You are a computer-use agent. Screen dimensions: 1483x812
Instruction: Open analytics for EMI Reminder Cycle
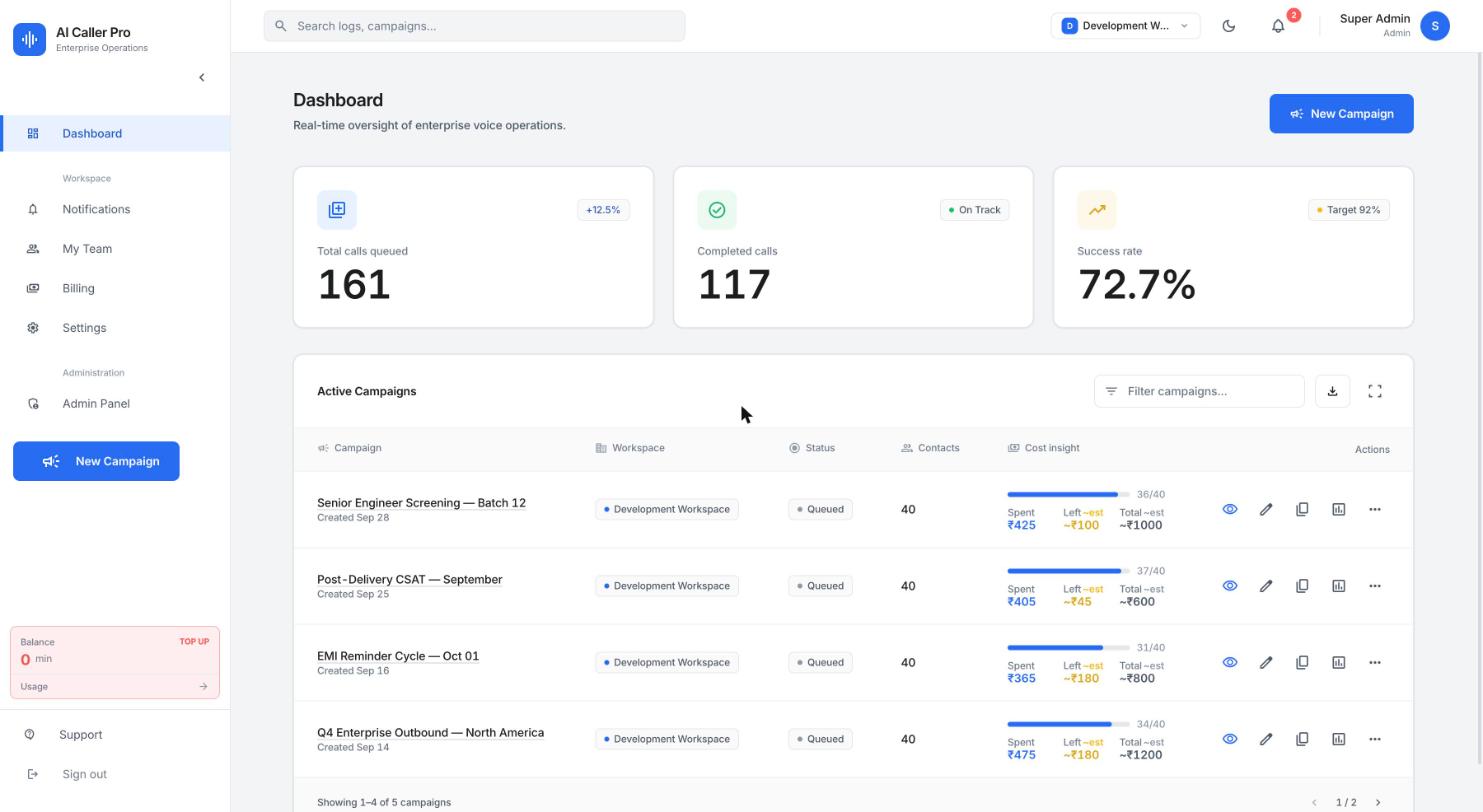coord(1338,662)
